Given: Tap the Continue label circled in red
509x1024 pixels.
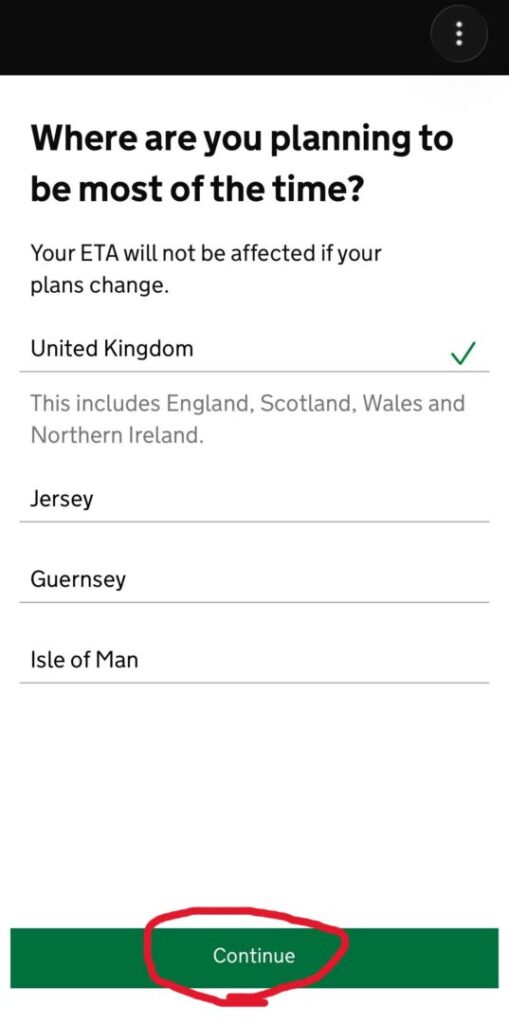Looking at the screenshot, I should (254, 955).
